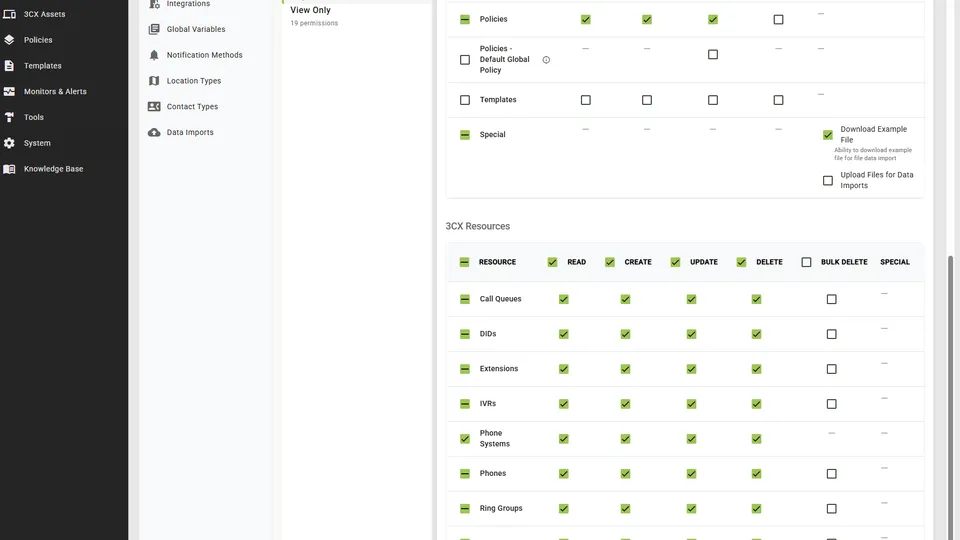Toggle the READ column header checkbox

552,262
